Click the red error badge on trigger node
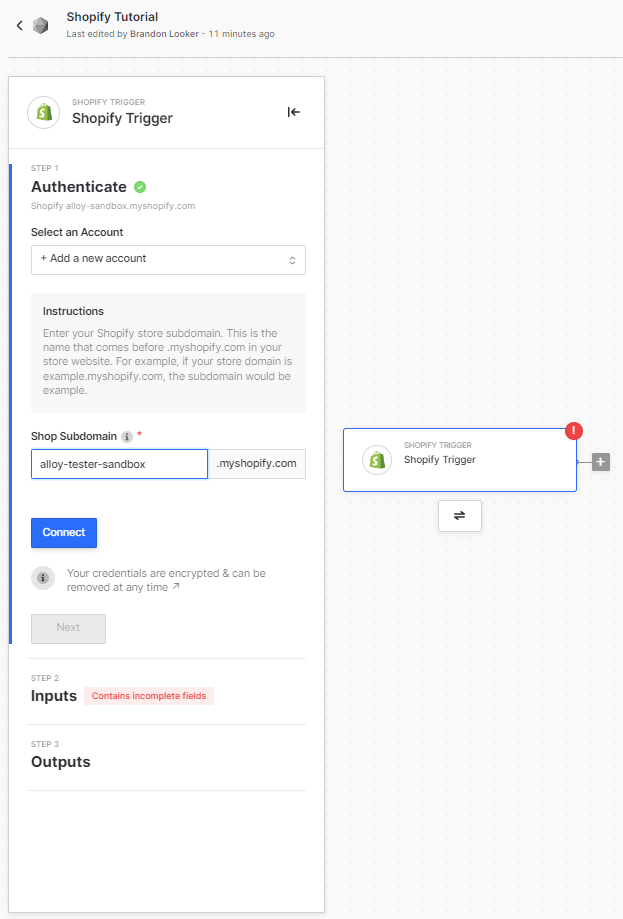Image resolution: width=623 pixels, height=919 pixels. tap(574, 431)
